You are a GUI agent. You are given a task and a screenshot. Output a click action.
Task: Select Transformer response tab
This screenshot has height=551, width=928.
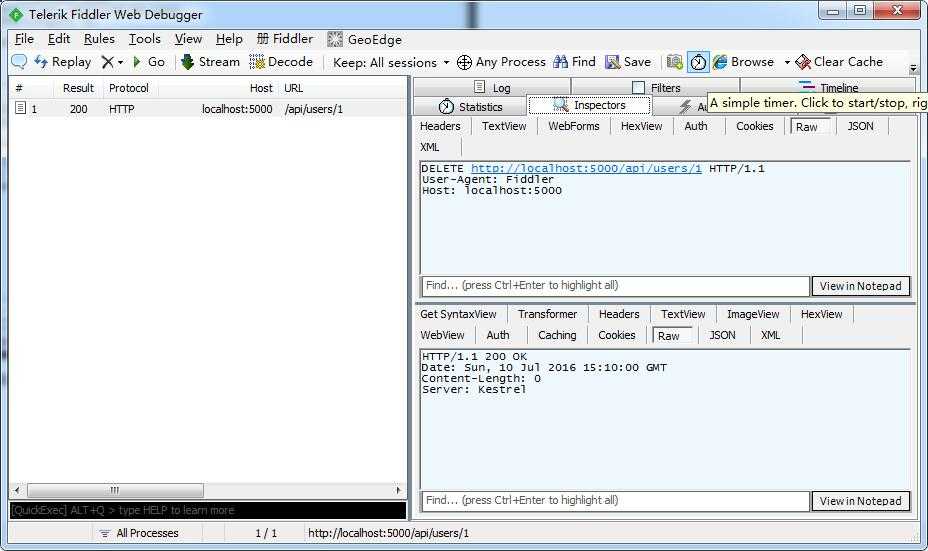[547, 314]
